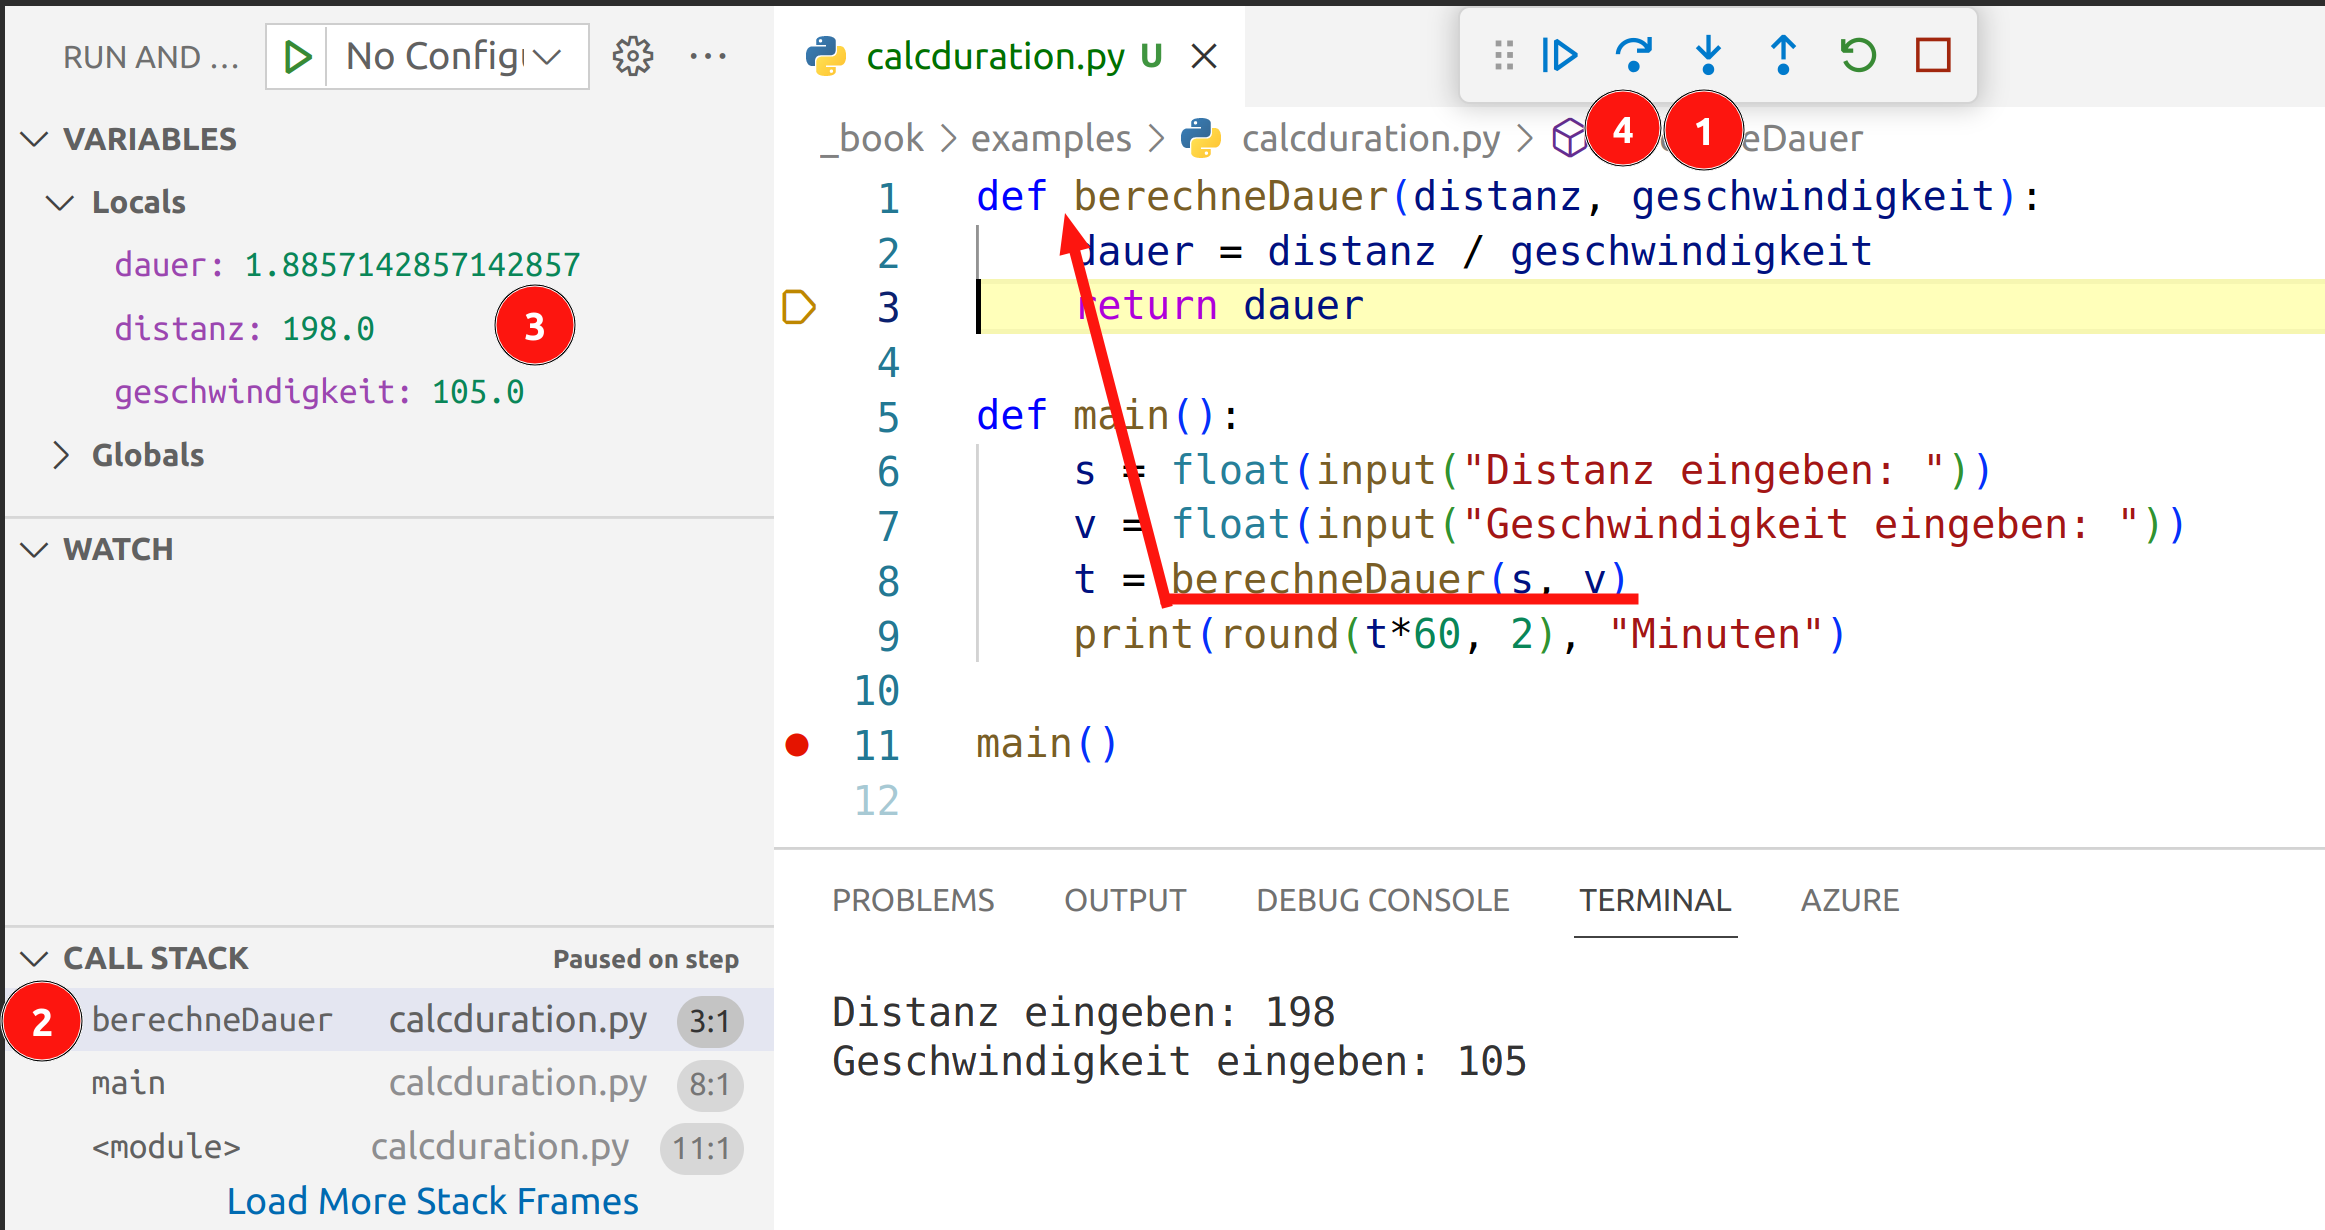Click the Python icon on calcduration.py tab
Image resolution: width=2325 pixels, height=1230 pixels.
[826, 57]
